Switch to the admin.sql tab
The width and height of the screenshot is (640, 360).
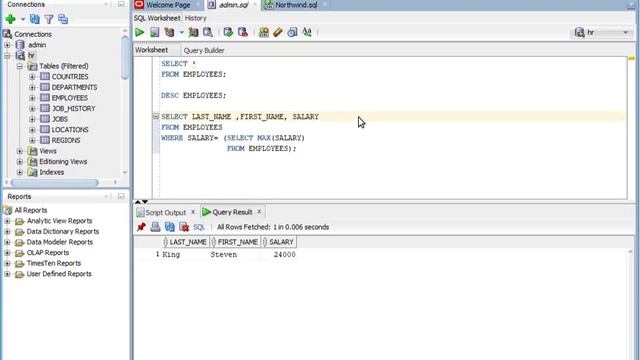[233, 5]
